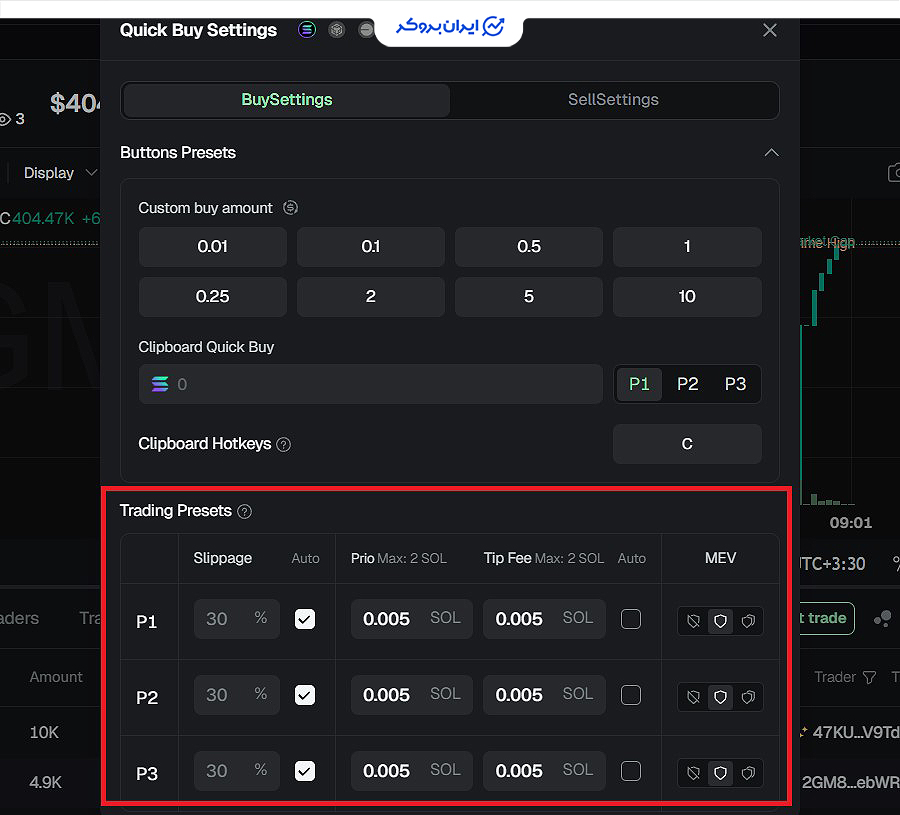Select P3 MEV rightmost shield icon
The height and width of the screenshot is (815, 900).
tap(748, 773)
